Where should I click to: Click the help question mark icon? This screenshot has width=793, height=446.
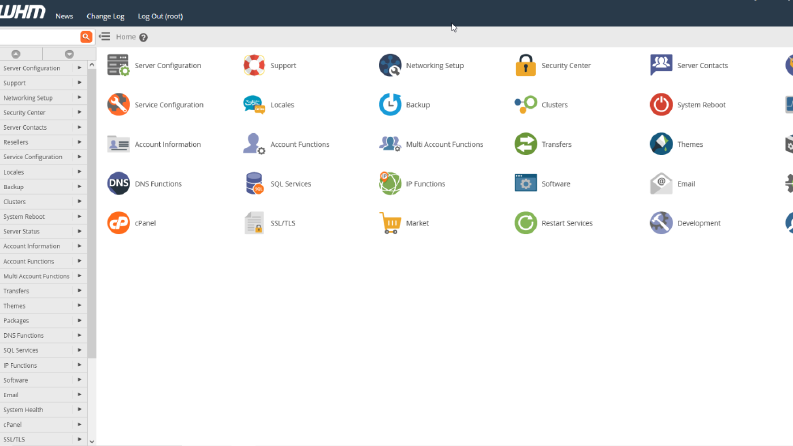click(x=144, y=37)
